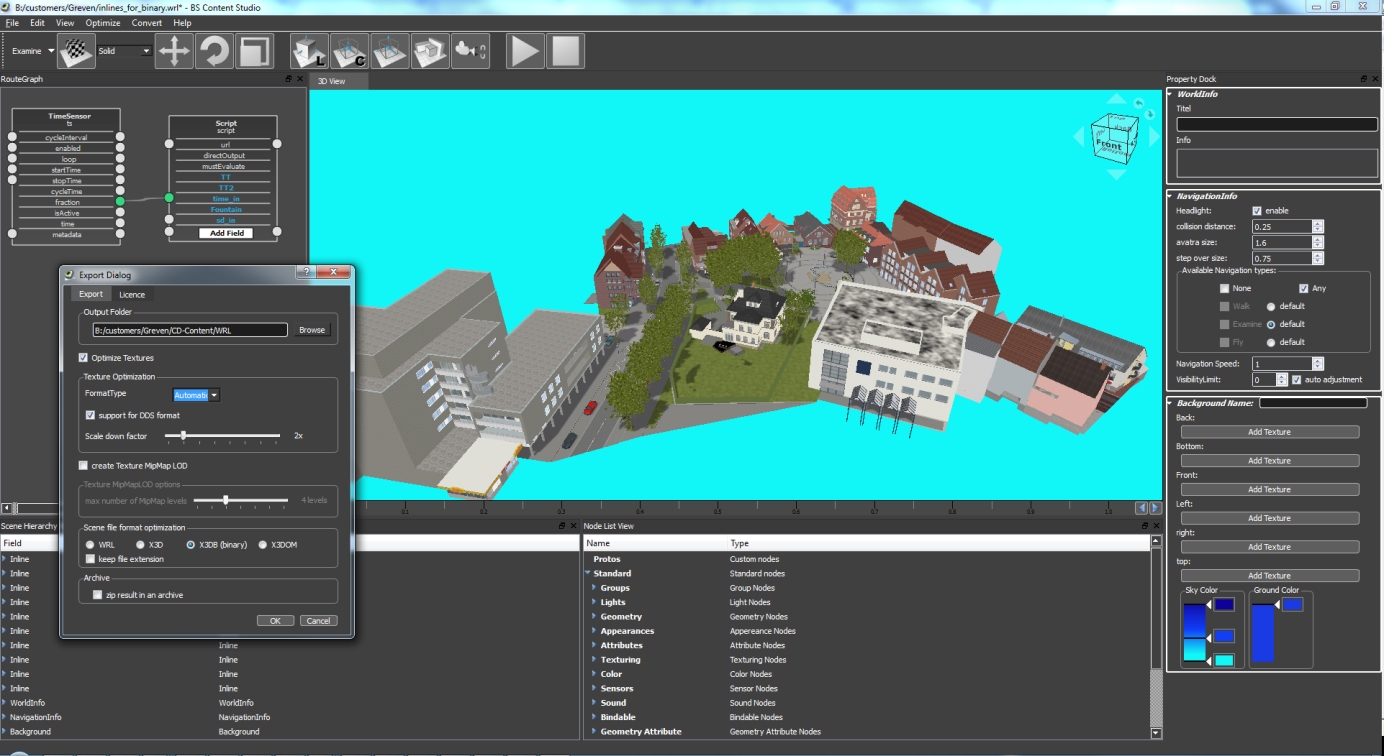Click the move (four-arrow) tool icon
This screenshot has height=756, width=1384.
coord(174,51)
